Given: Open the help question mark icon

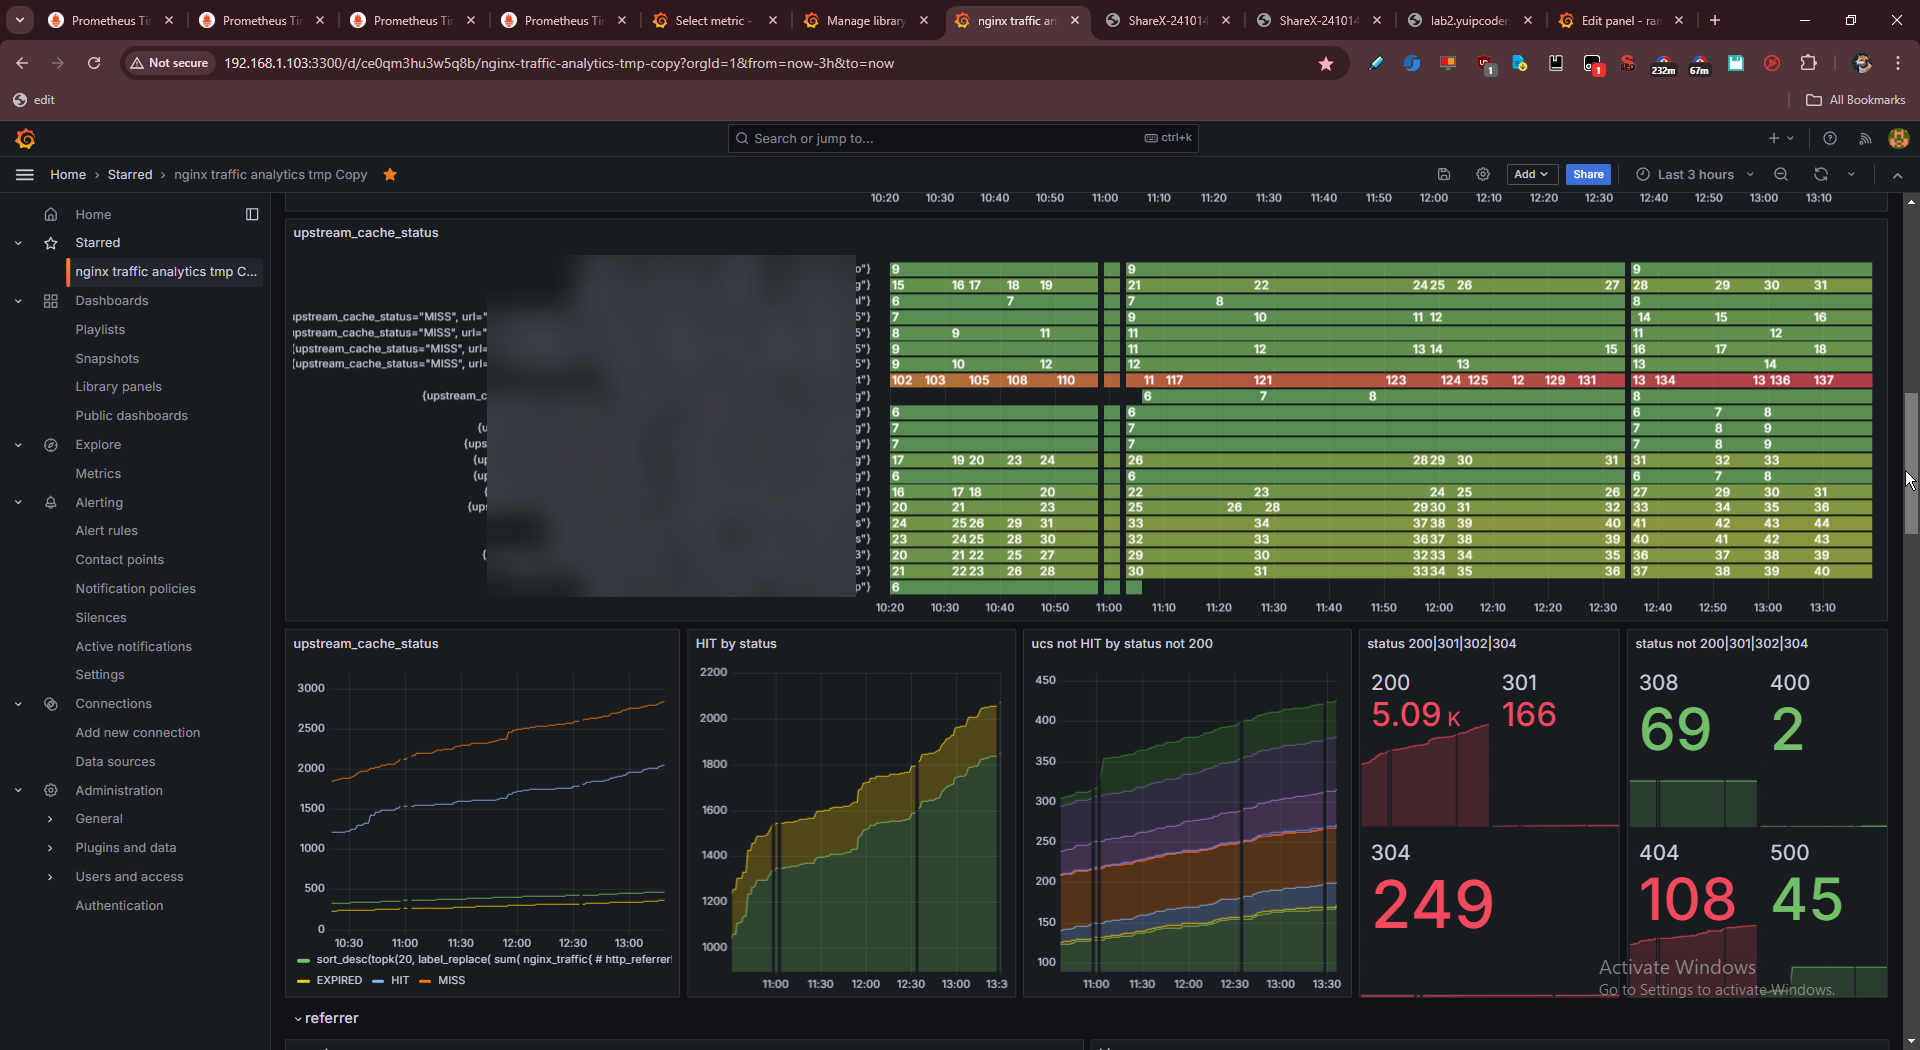Looking at the screenshot, I should point(1830,139).
